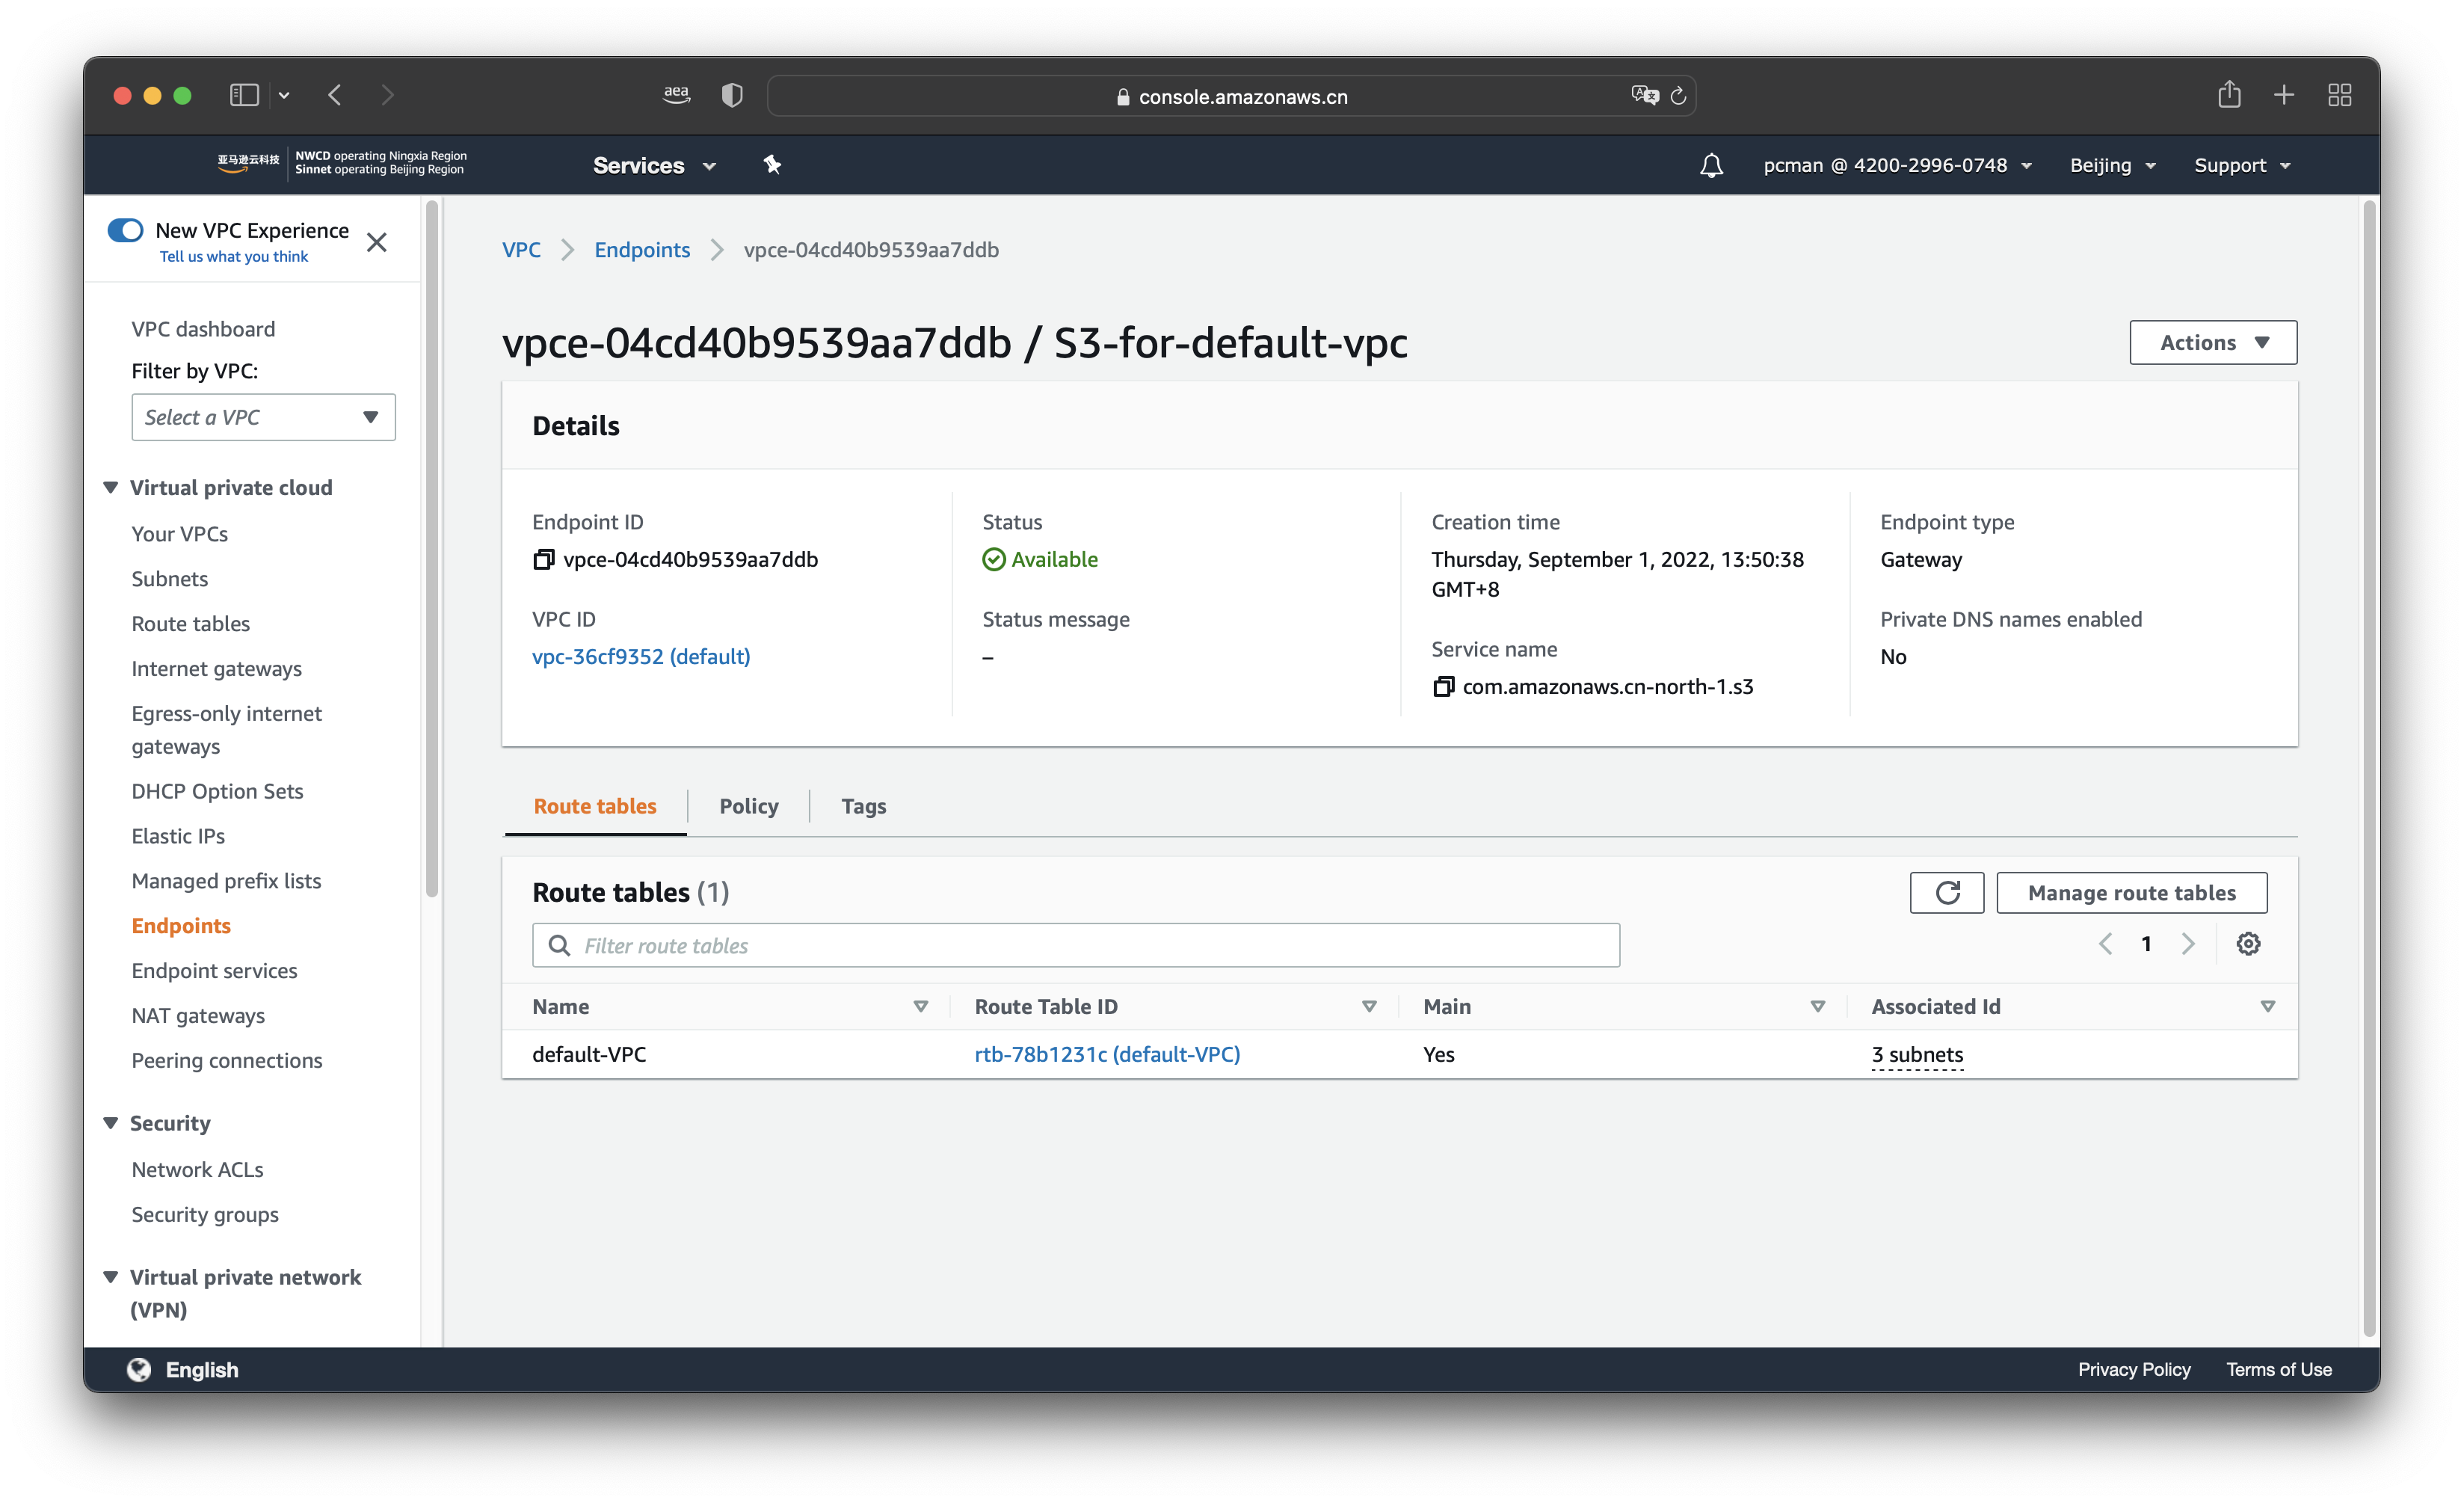
Task: Reload the page in Safari
Action: tap(1679, 96)
